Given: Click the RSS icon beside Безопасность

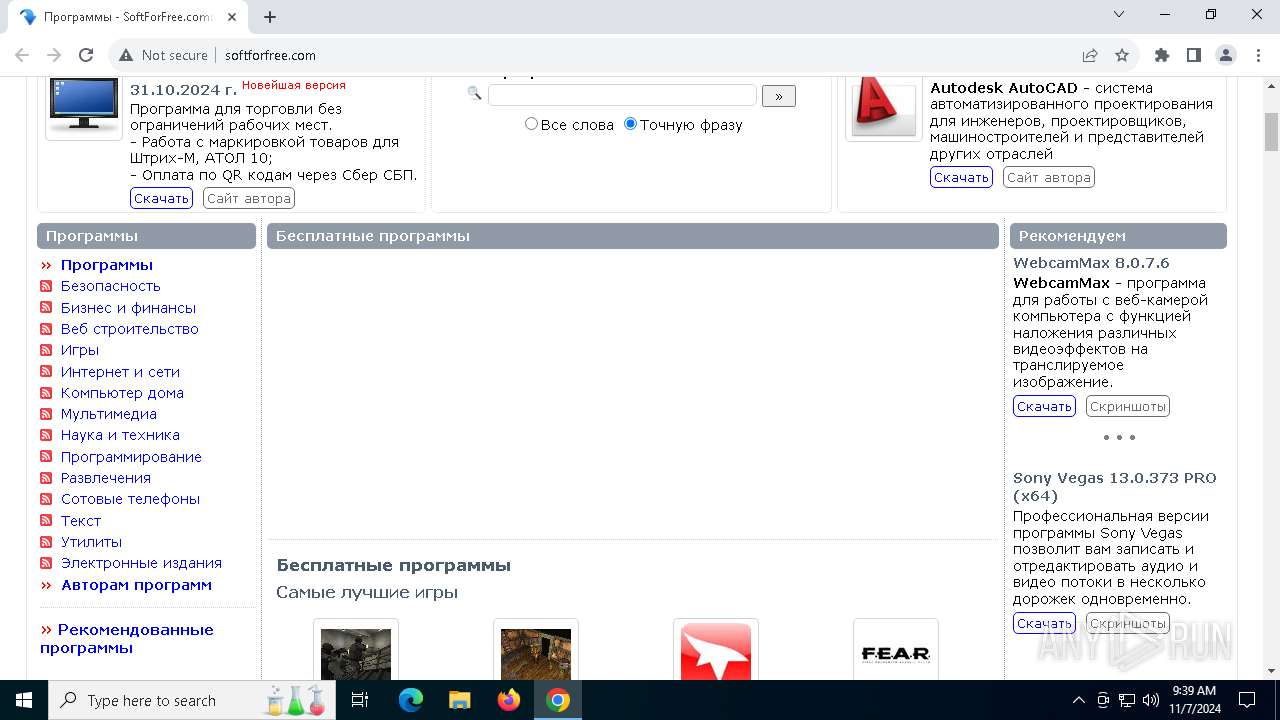Looking at the screenshot, I should tap(46, 286).
